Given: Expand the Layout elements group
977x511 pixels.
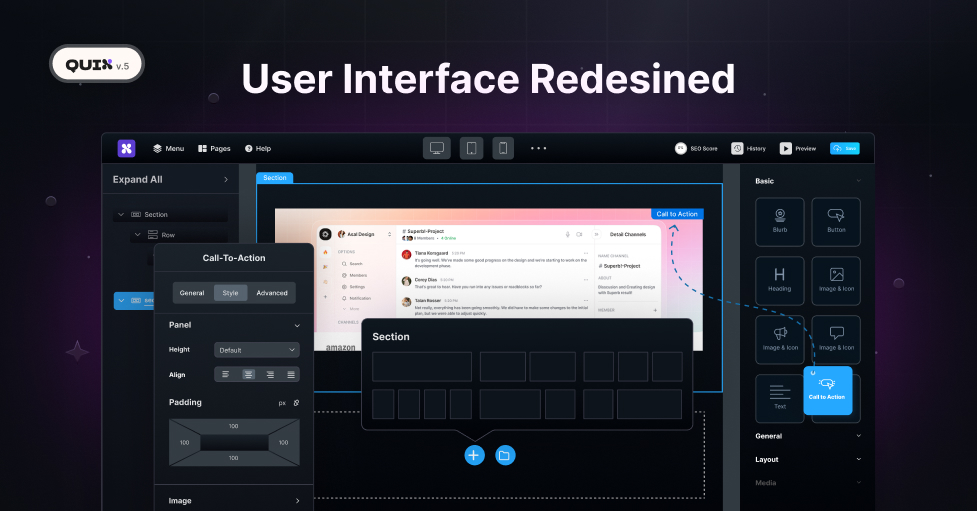Looking at the screenshot, I should [x=859, y=459].
